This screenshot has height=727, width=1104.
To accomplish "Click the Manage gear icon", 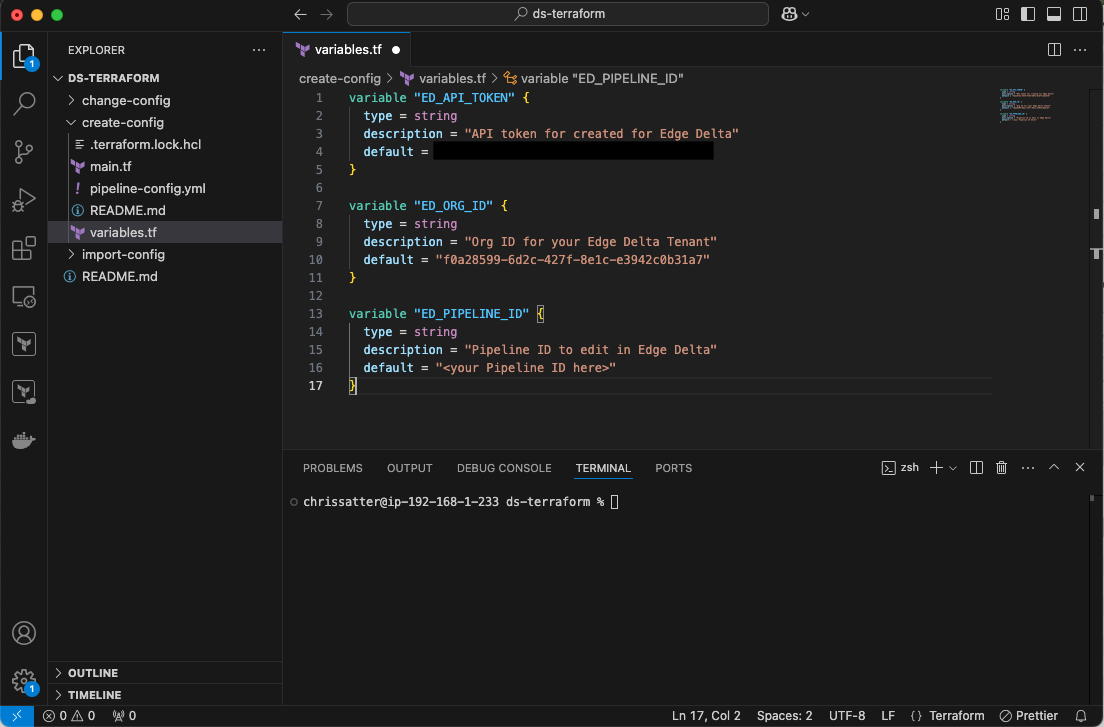I will (x=24, y=680).
